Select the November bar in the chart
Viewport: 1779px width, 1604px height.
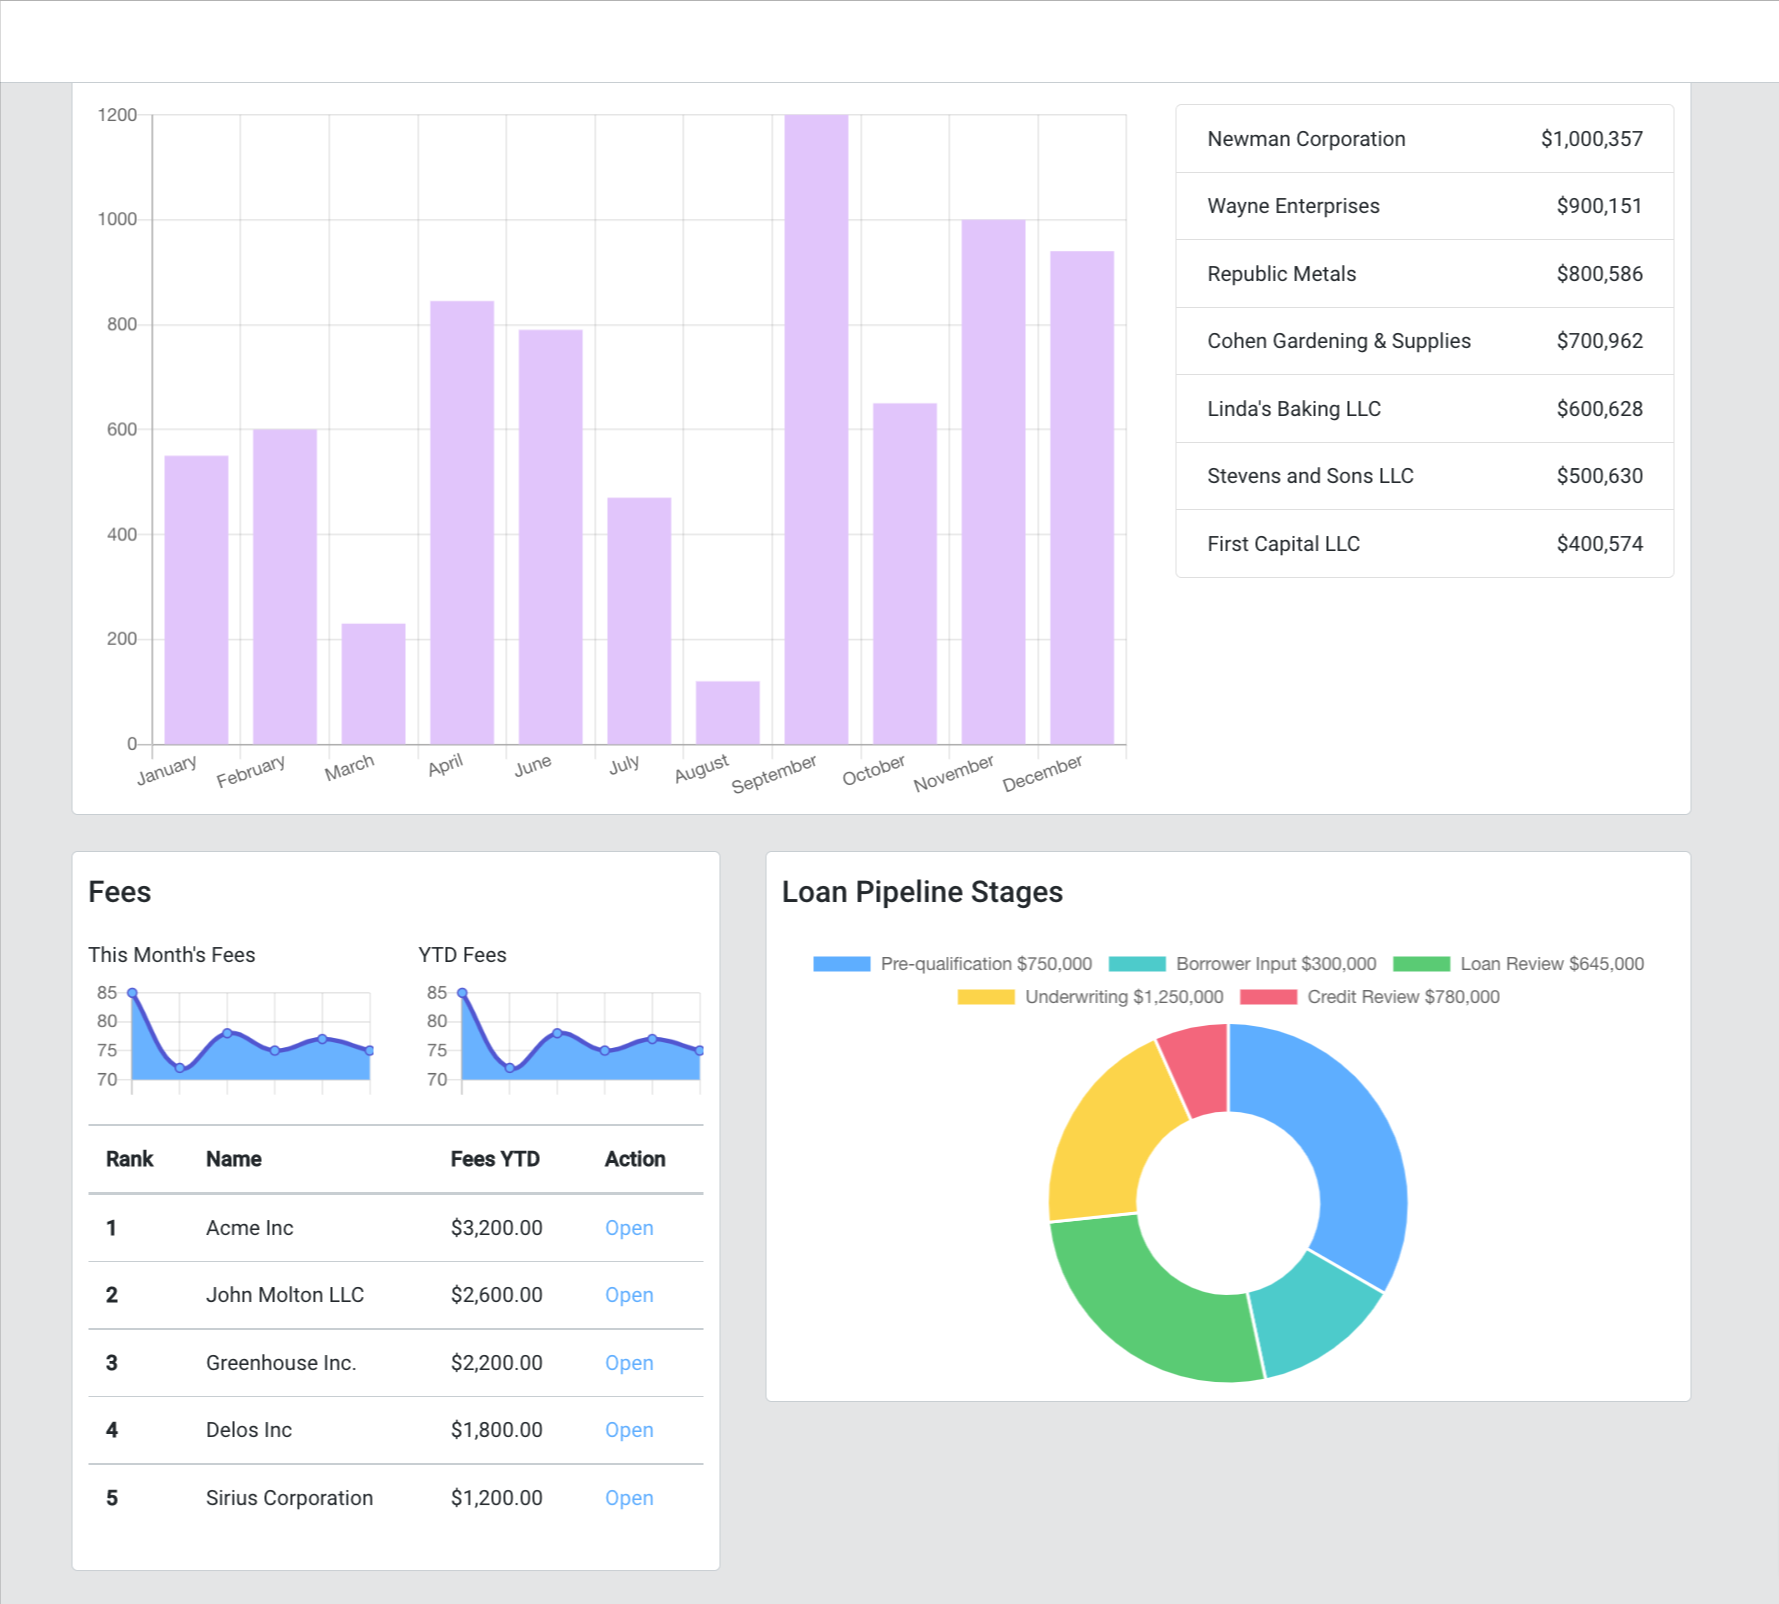click(x=993, y=482)
